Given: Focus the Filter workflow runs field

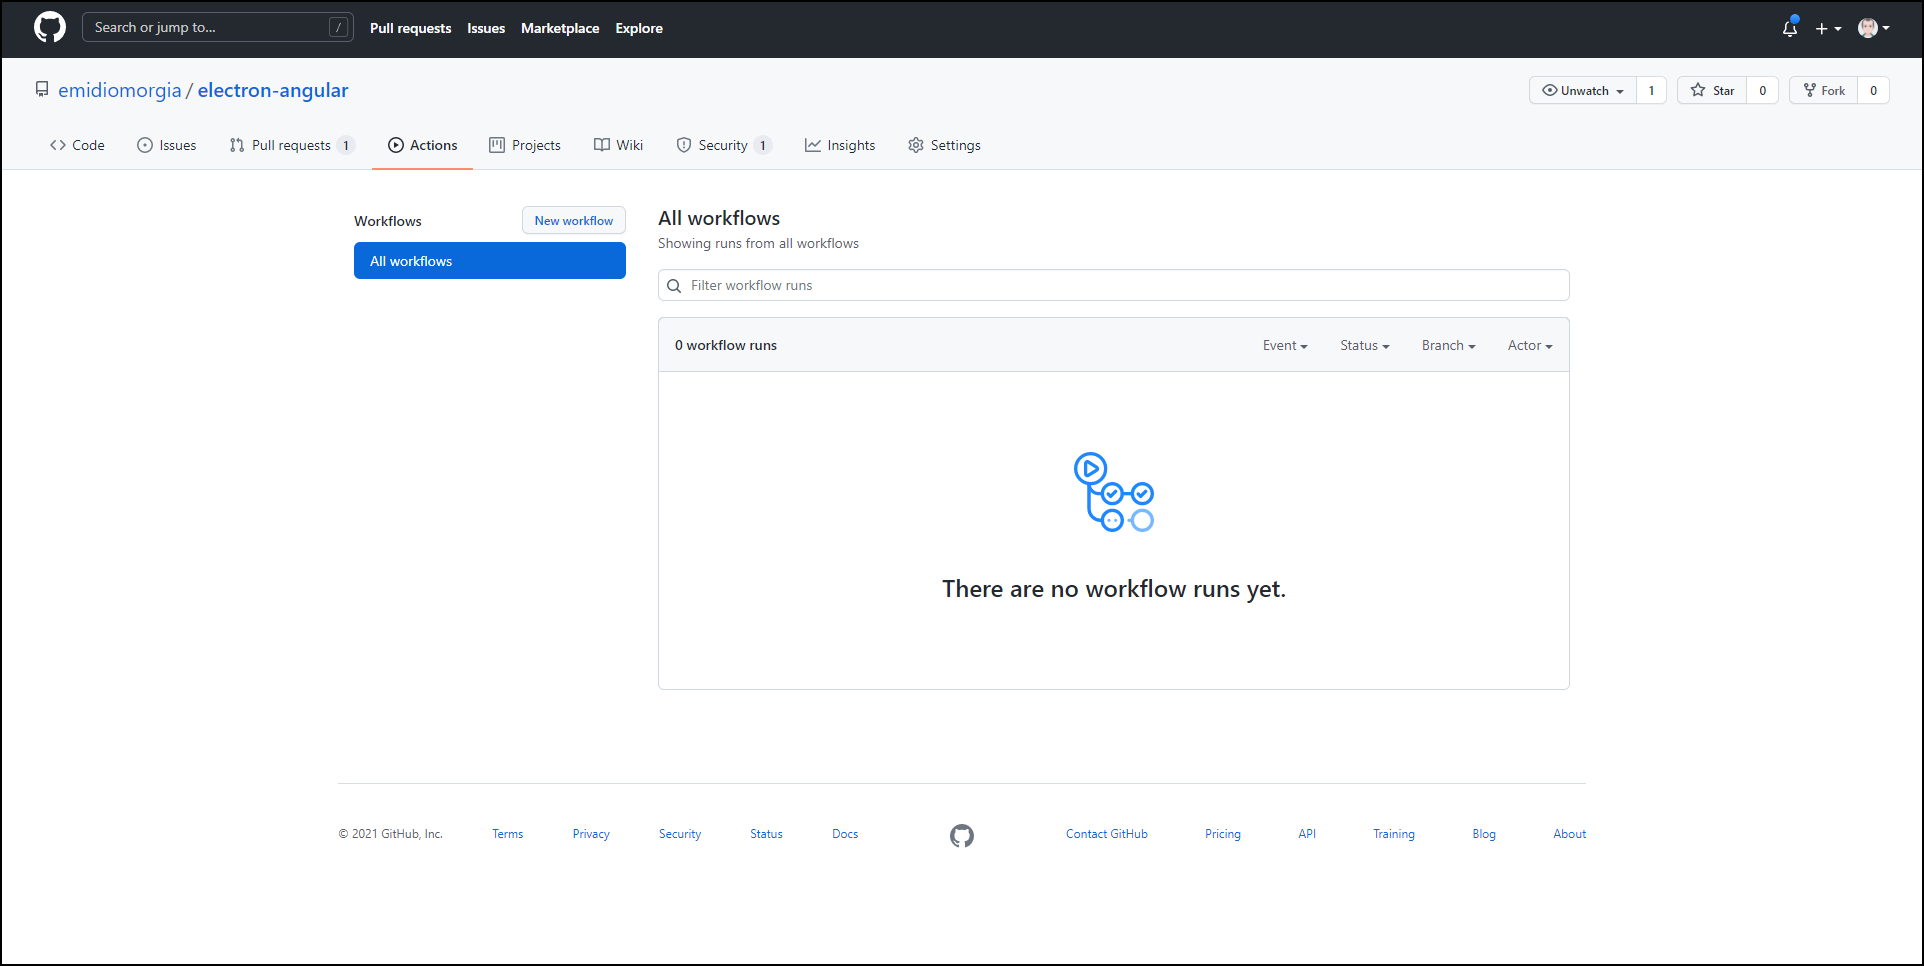Looking at the screenshot, I should (x=1120, y=286).
